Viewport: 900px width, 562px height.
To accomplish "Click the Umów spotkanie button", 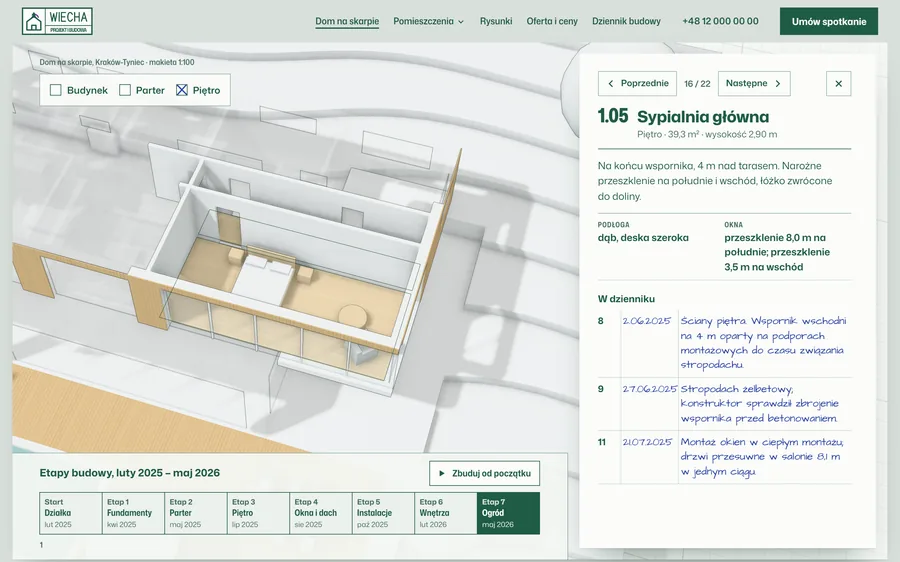I will (829, 21).
